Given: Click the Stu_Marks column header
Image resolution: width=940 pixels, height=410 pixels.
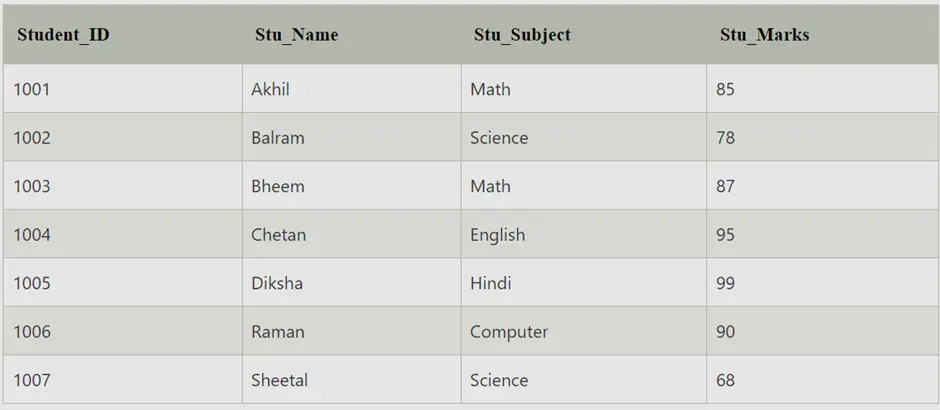Looking at the screenshot, I should coord(822,35).
